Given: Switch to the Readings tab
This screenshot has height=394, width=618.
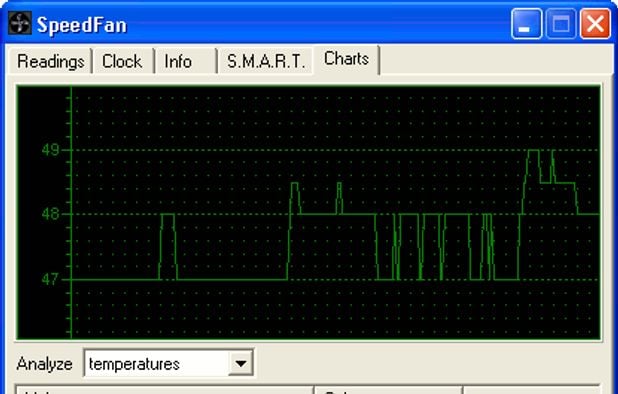Looking at the screenshot, I should click(x=50, y=61).
